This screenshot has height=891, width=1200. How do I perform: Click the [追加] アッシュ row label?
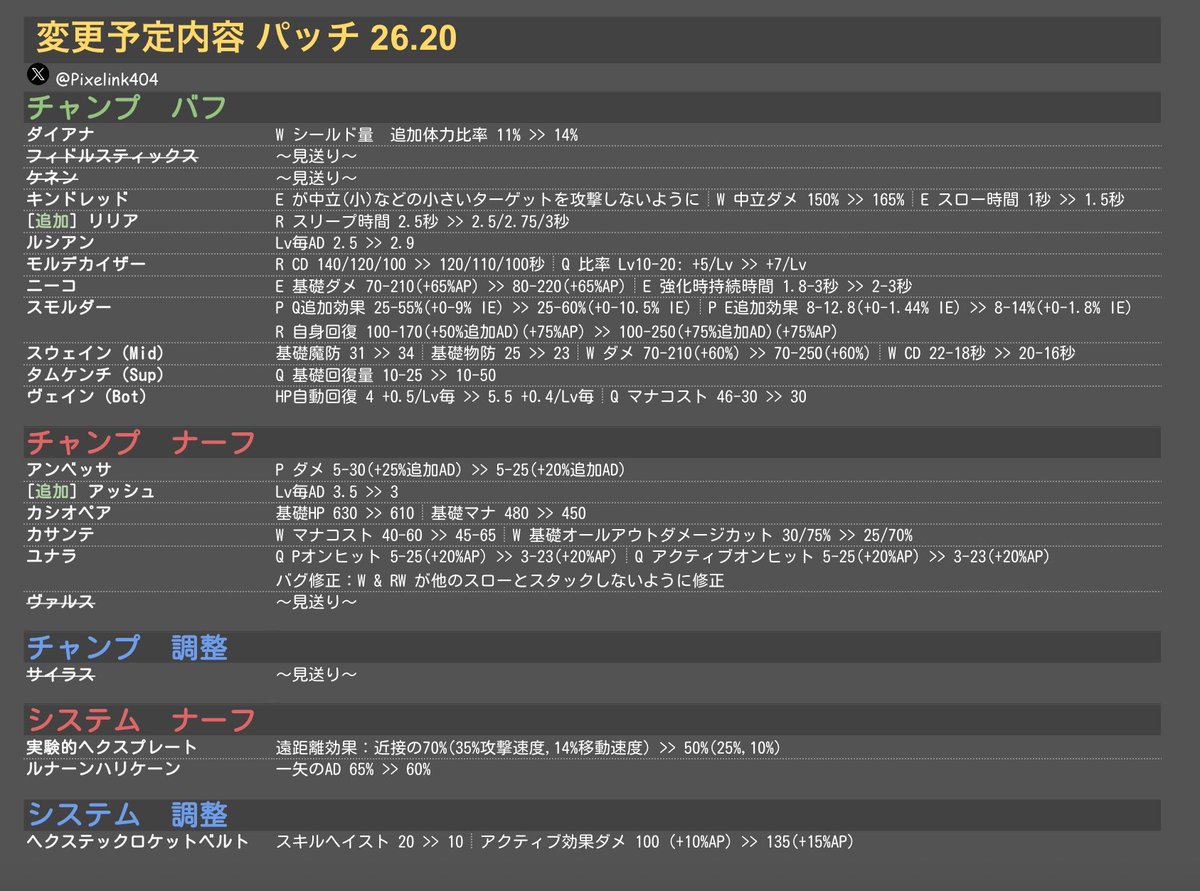coord(90,492)
